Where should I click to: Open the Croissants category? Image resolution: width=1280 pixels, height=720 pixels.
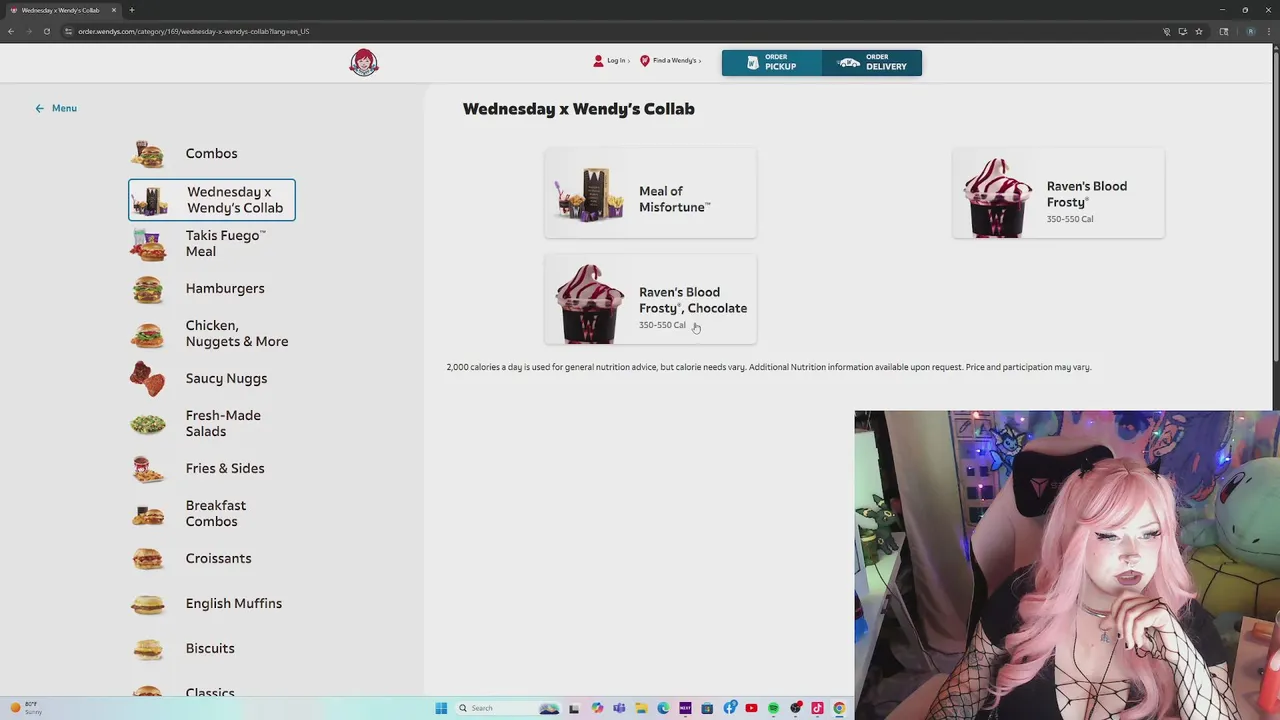(x=212, y=559)
